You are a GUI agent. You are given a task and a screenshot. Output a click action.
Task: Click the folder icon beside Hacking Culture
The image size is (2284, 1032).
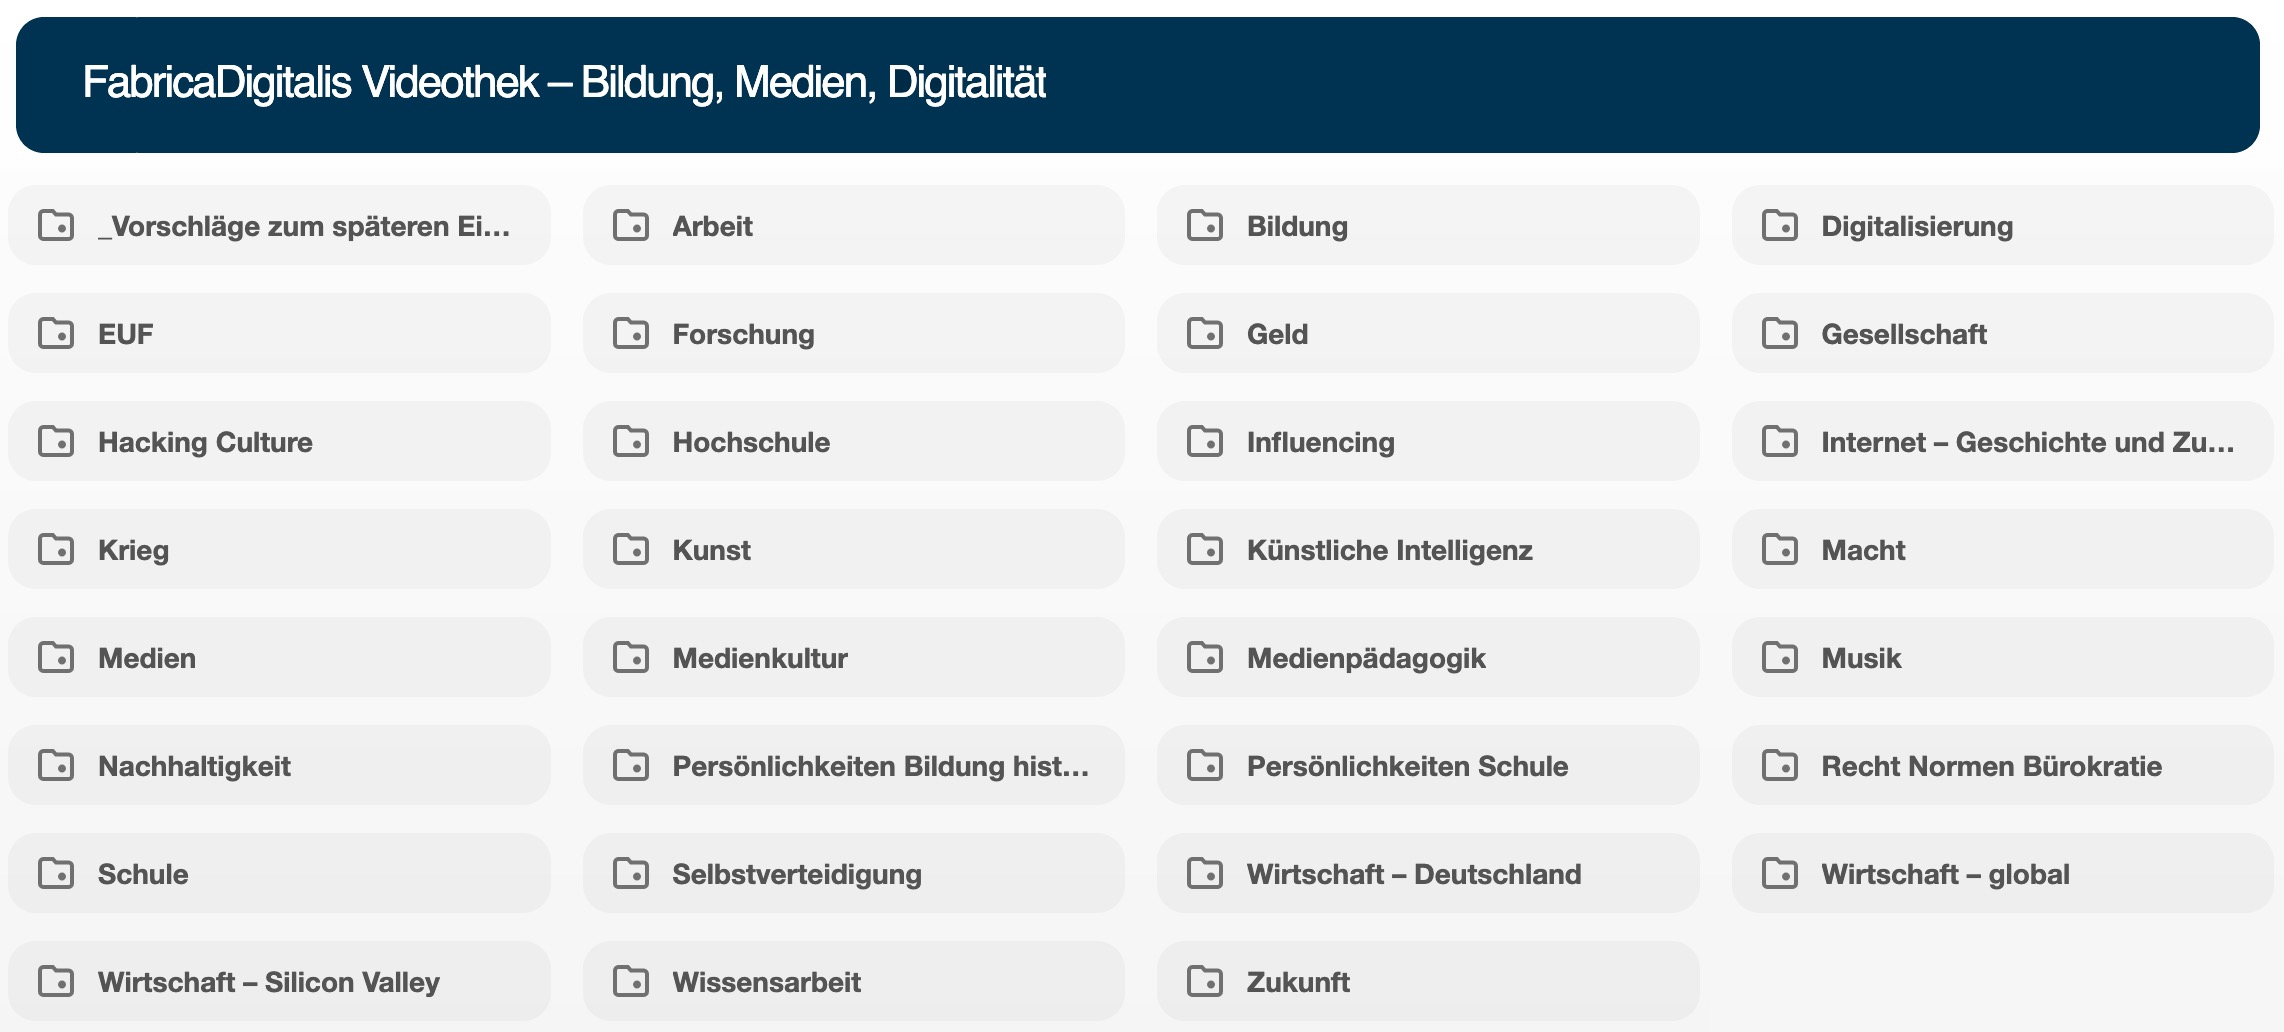pos(56,441)
